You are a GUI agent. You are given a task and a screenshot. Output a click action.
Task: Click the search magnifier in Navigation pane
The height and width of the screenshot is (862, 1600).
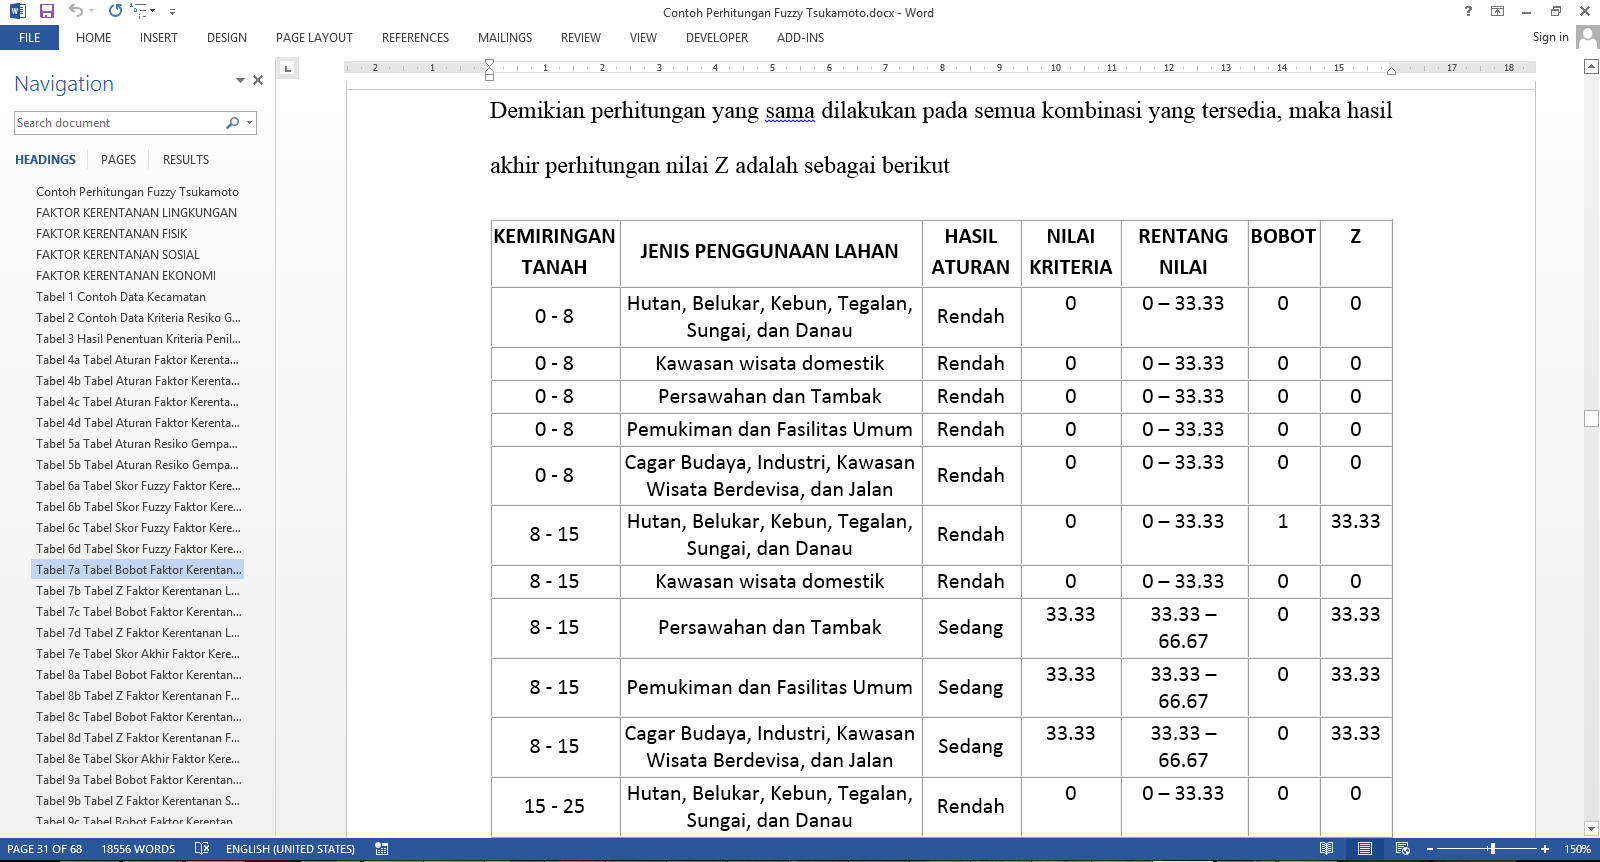[232, 123]
